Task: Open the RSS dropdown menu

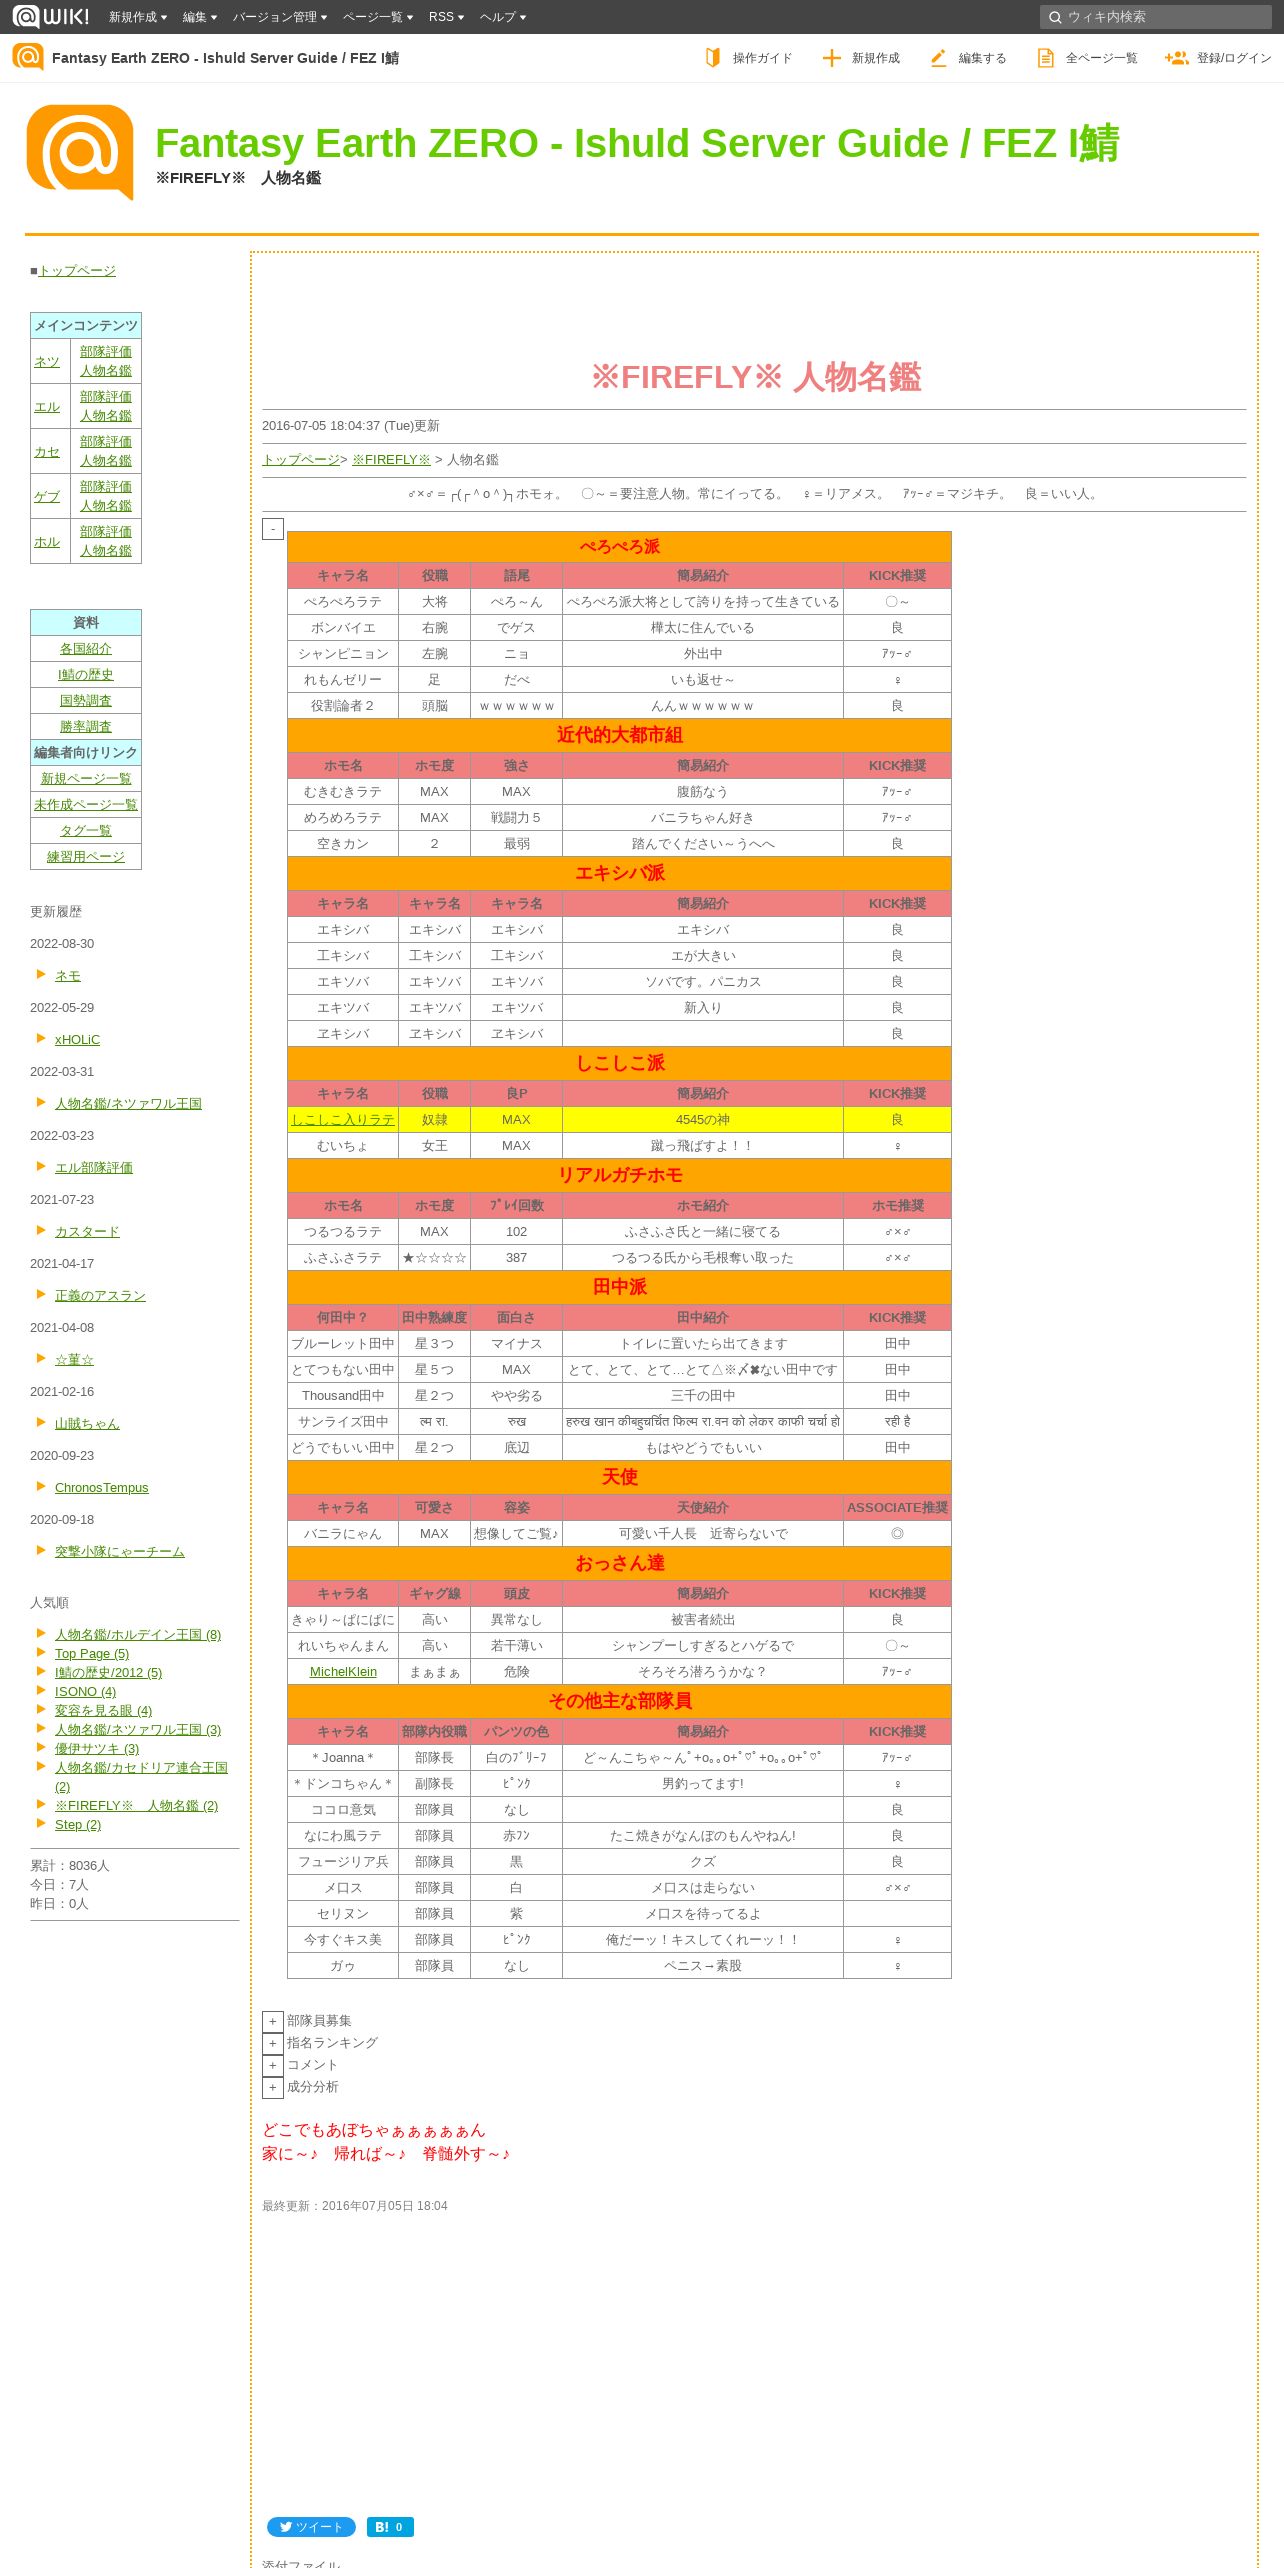Action: click(446, 17)
